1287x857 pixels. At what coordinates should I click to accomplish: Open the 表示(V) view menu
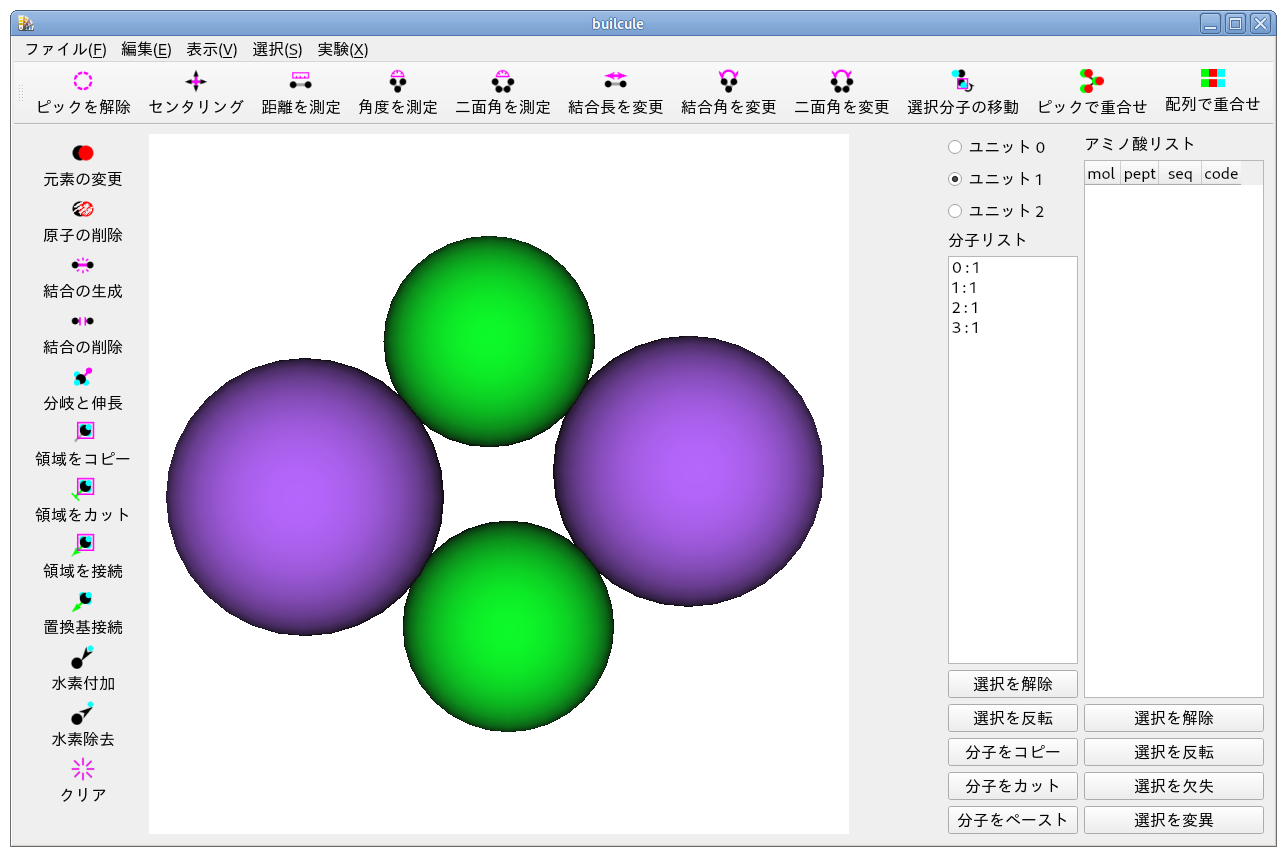[x=211, y=50]
